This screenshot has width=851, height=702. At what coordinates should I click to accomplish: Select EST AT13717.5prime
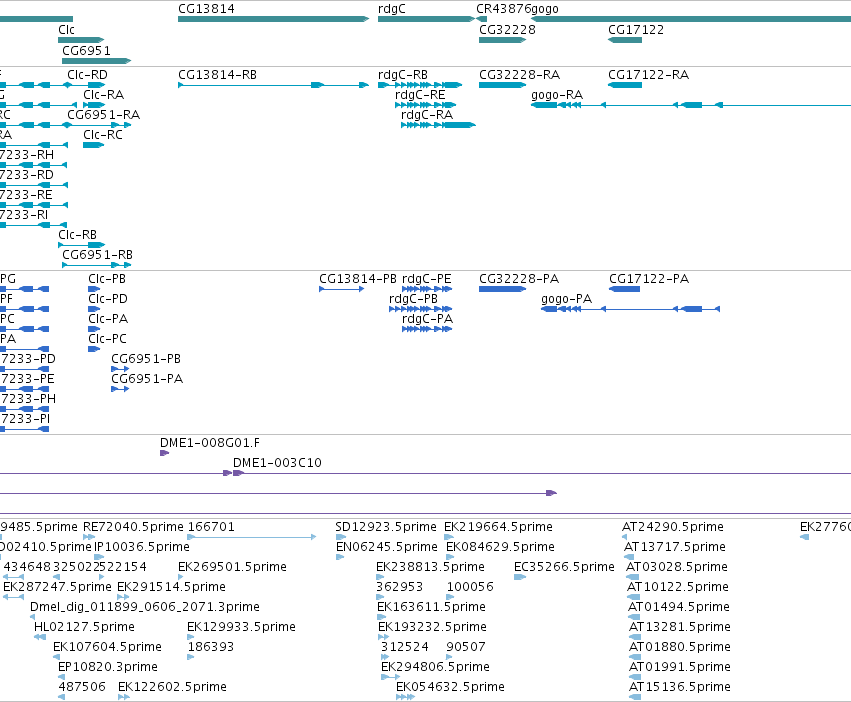(x=629, y=557)
